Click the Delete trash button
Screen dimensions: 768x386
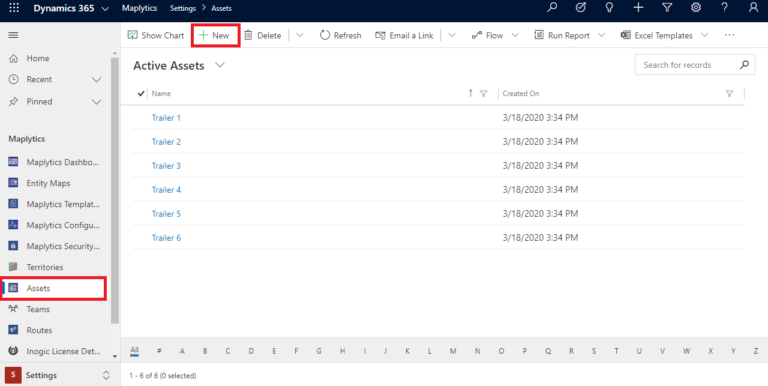pos(263,35)
